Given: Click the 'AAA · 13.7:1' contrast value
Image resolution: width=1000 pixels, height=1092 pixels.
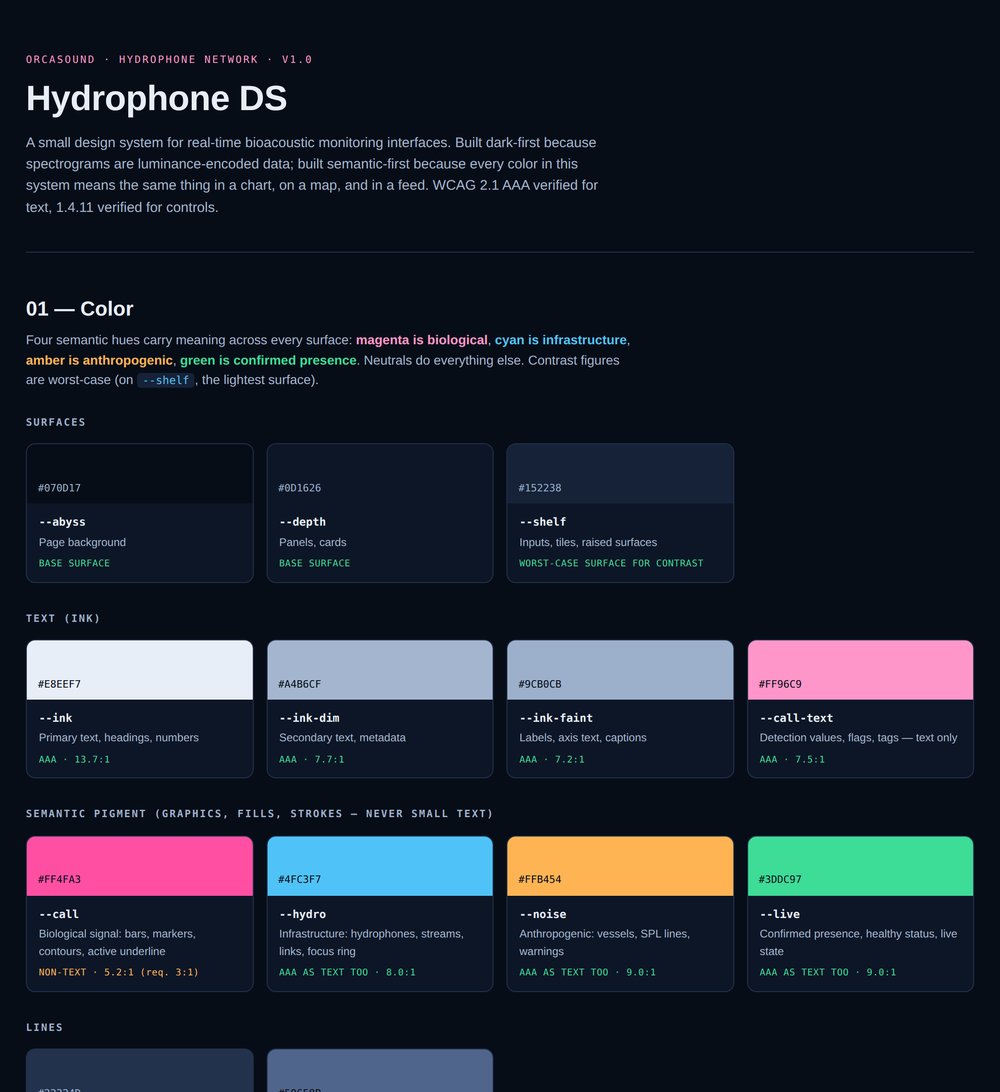Looking at the screenshot, I should [75, 760].
